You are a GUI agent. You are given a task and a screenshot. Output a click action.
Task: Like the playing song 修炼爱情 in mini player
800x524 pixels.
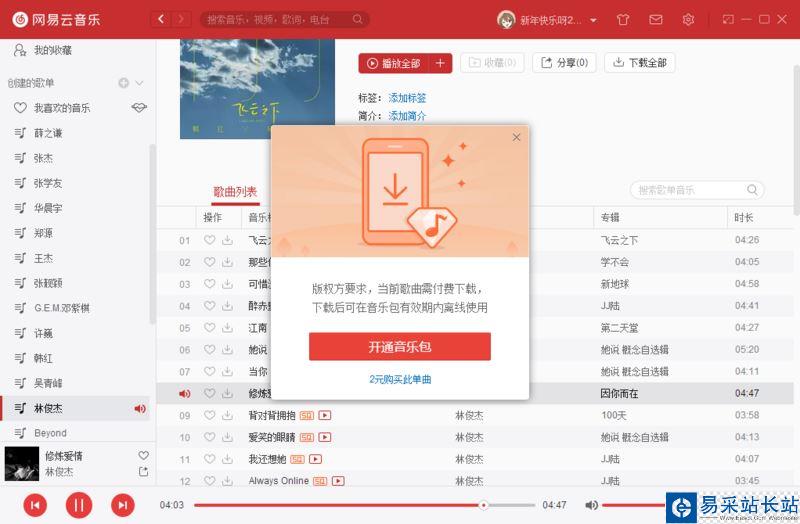pos(143,455)
